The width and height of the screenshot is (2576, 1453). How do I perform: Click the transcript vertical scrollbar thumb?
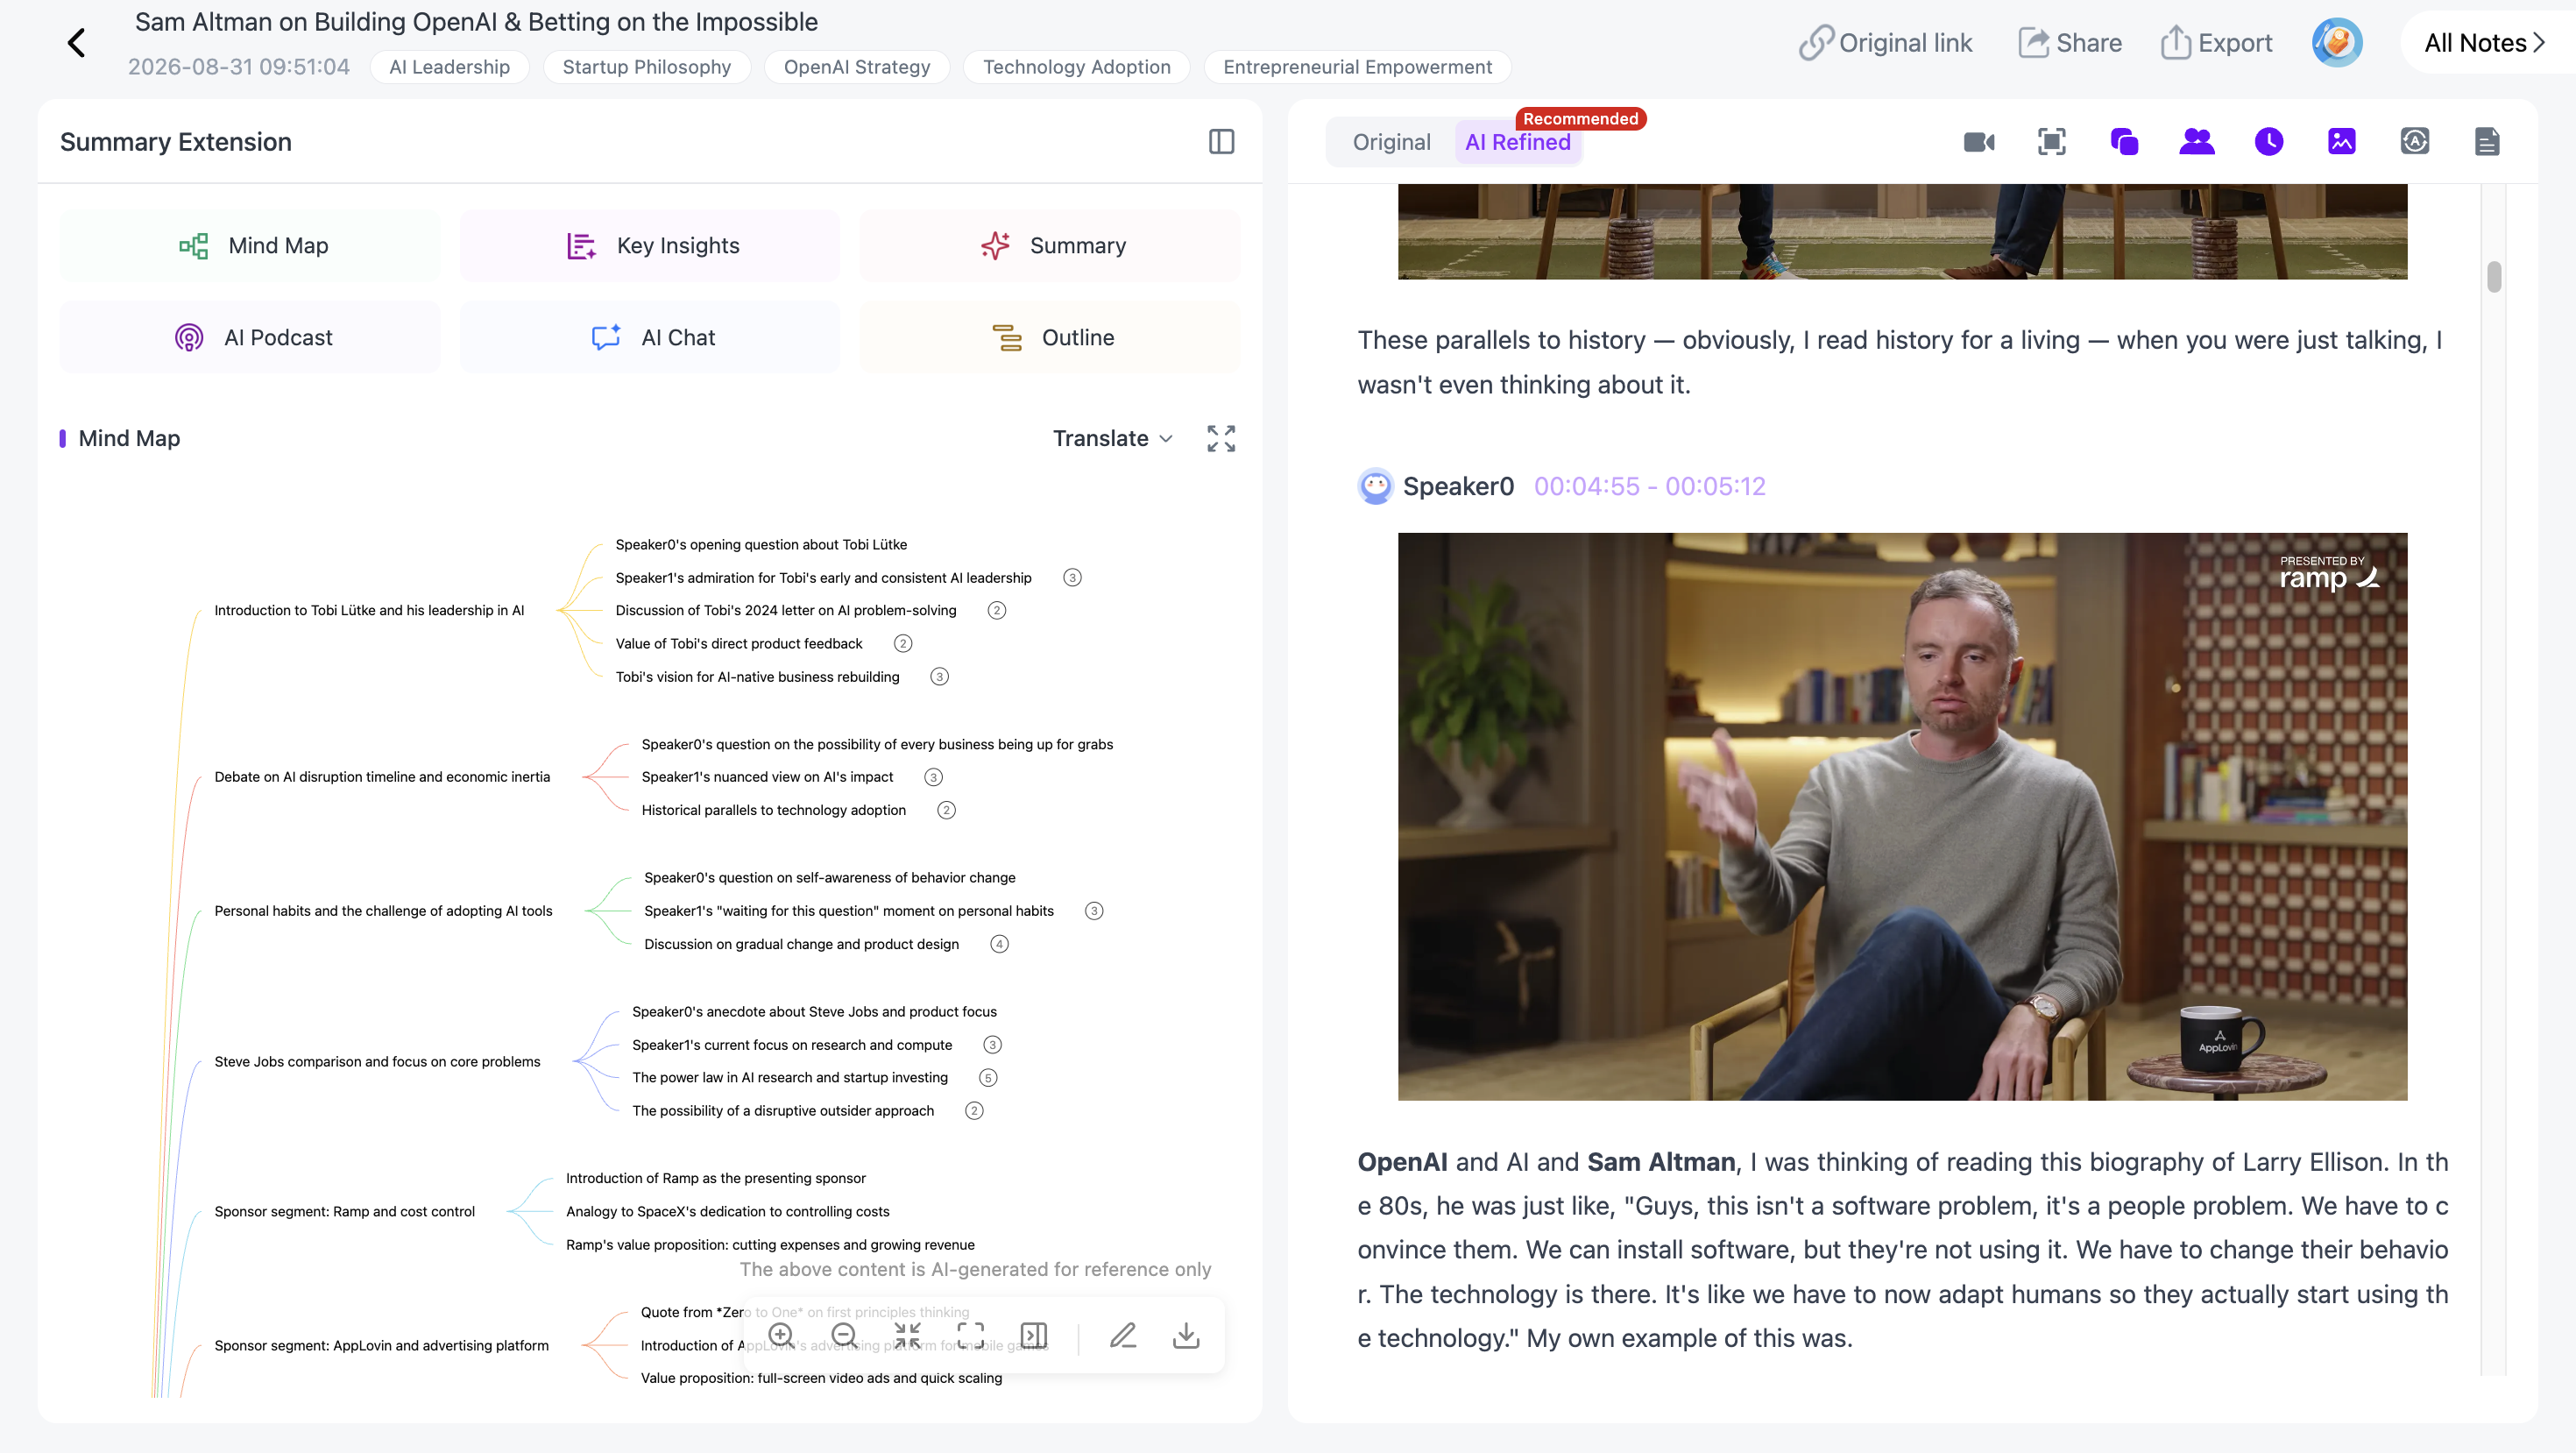(x=2493, y=276)
